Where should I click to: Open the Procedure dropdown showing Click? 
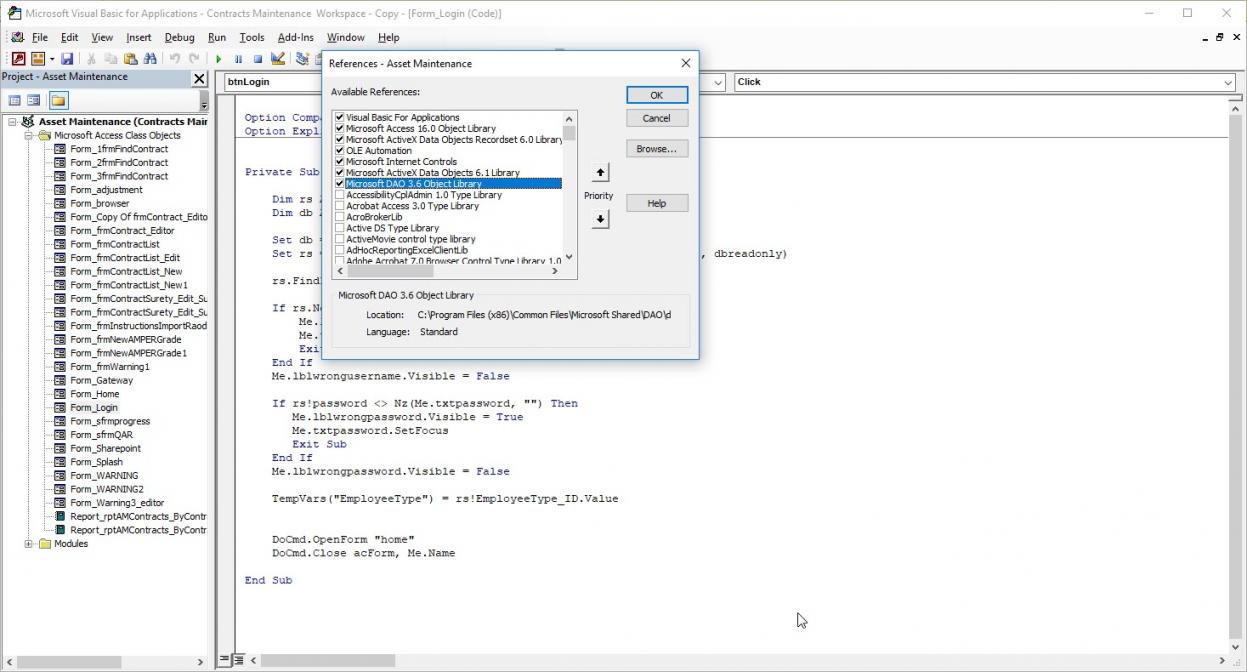coord(1228,82)
